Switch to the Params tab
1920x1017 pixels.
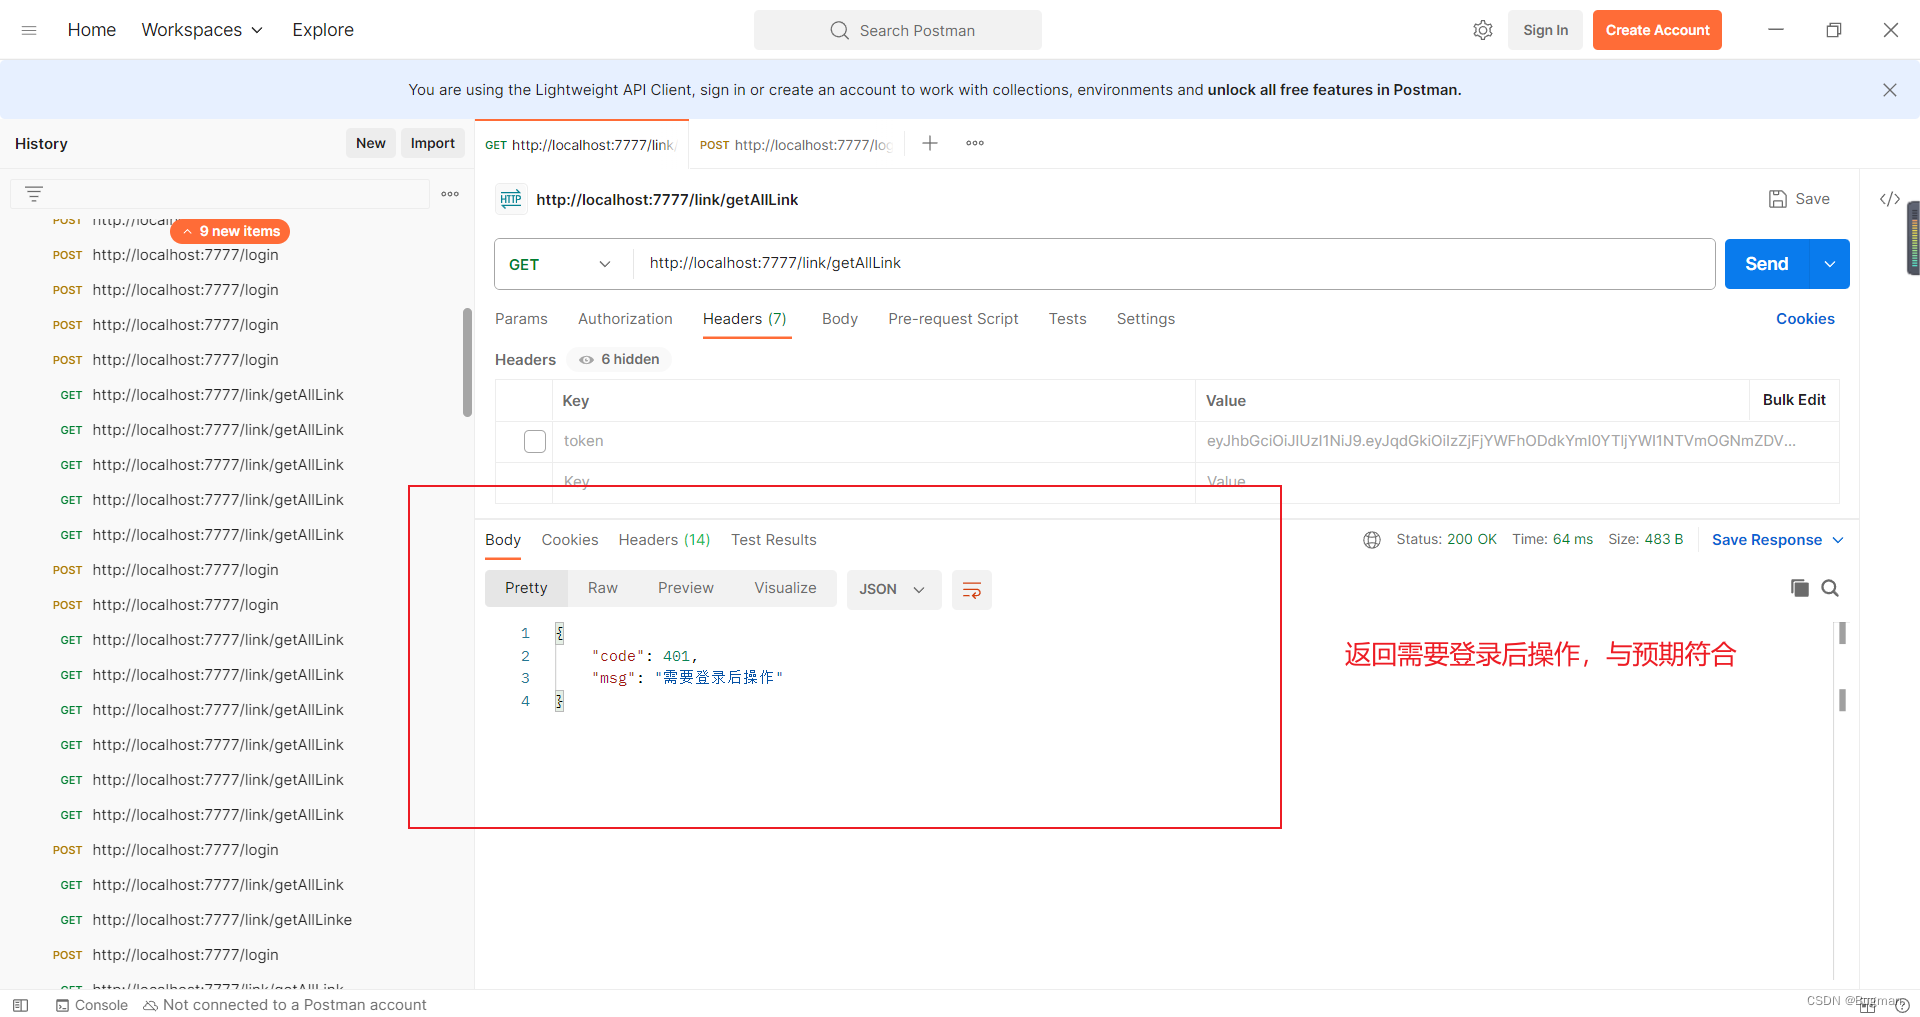point(521,319)
